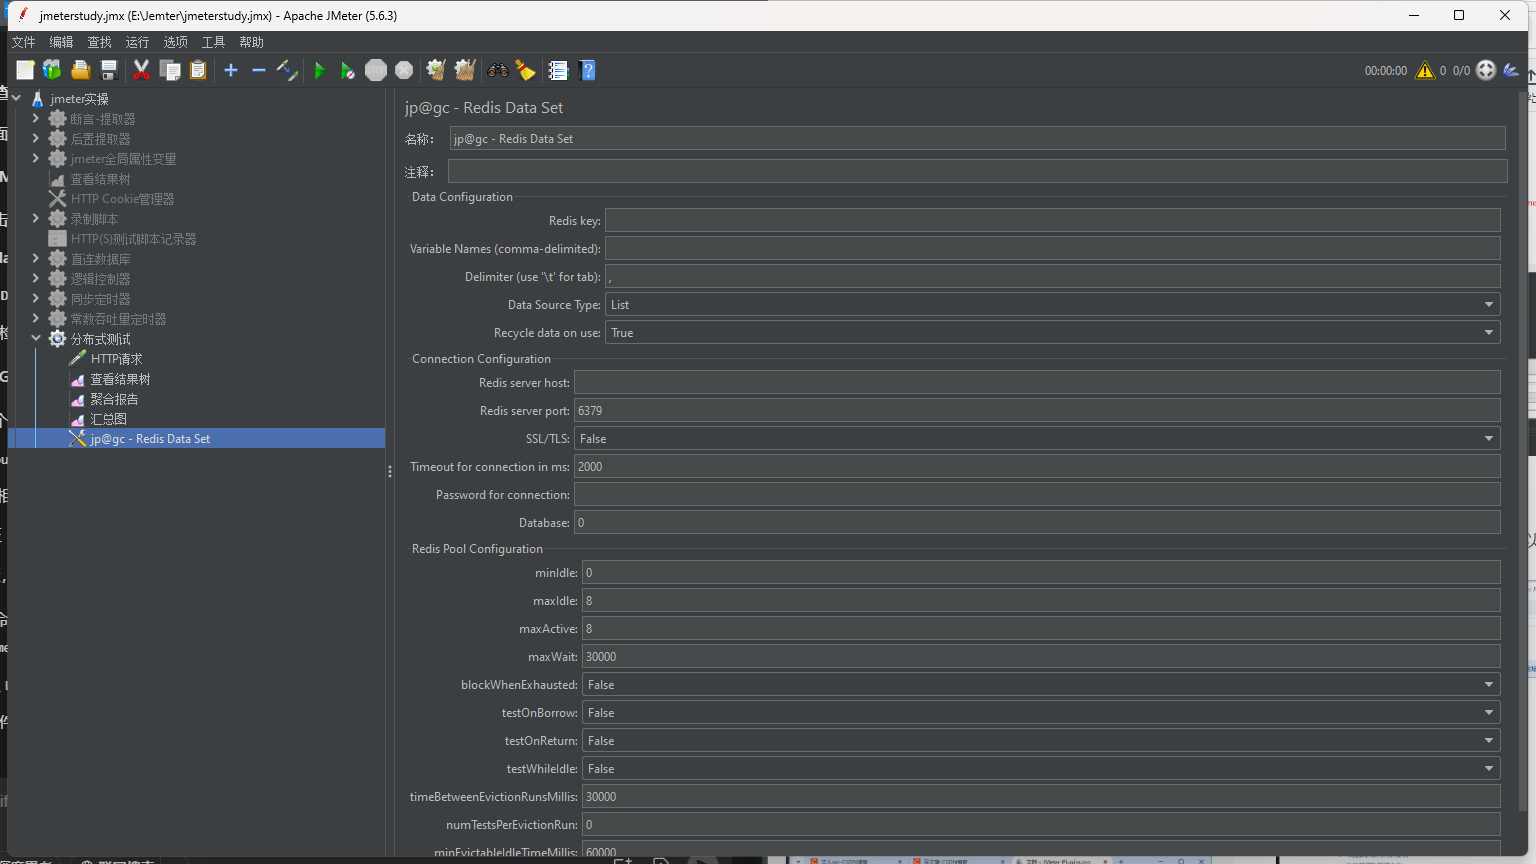Open help with question mark icon
Viewport: 1536px width, 864px height.
588,70
